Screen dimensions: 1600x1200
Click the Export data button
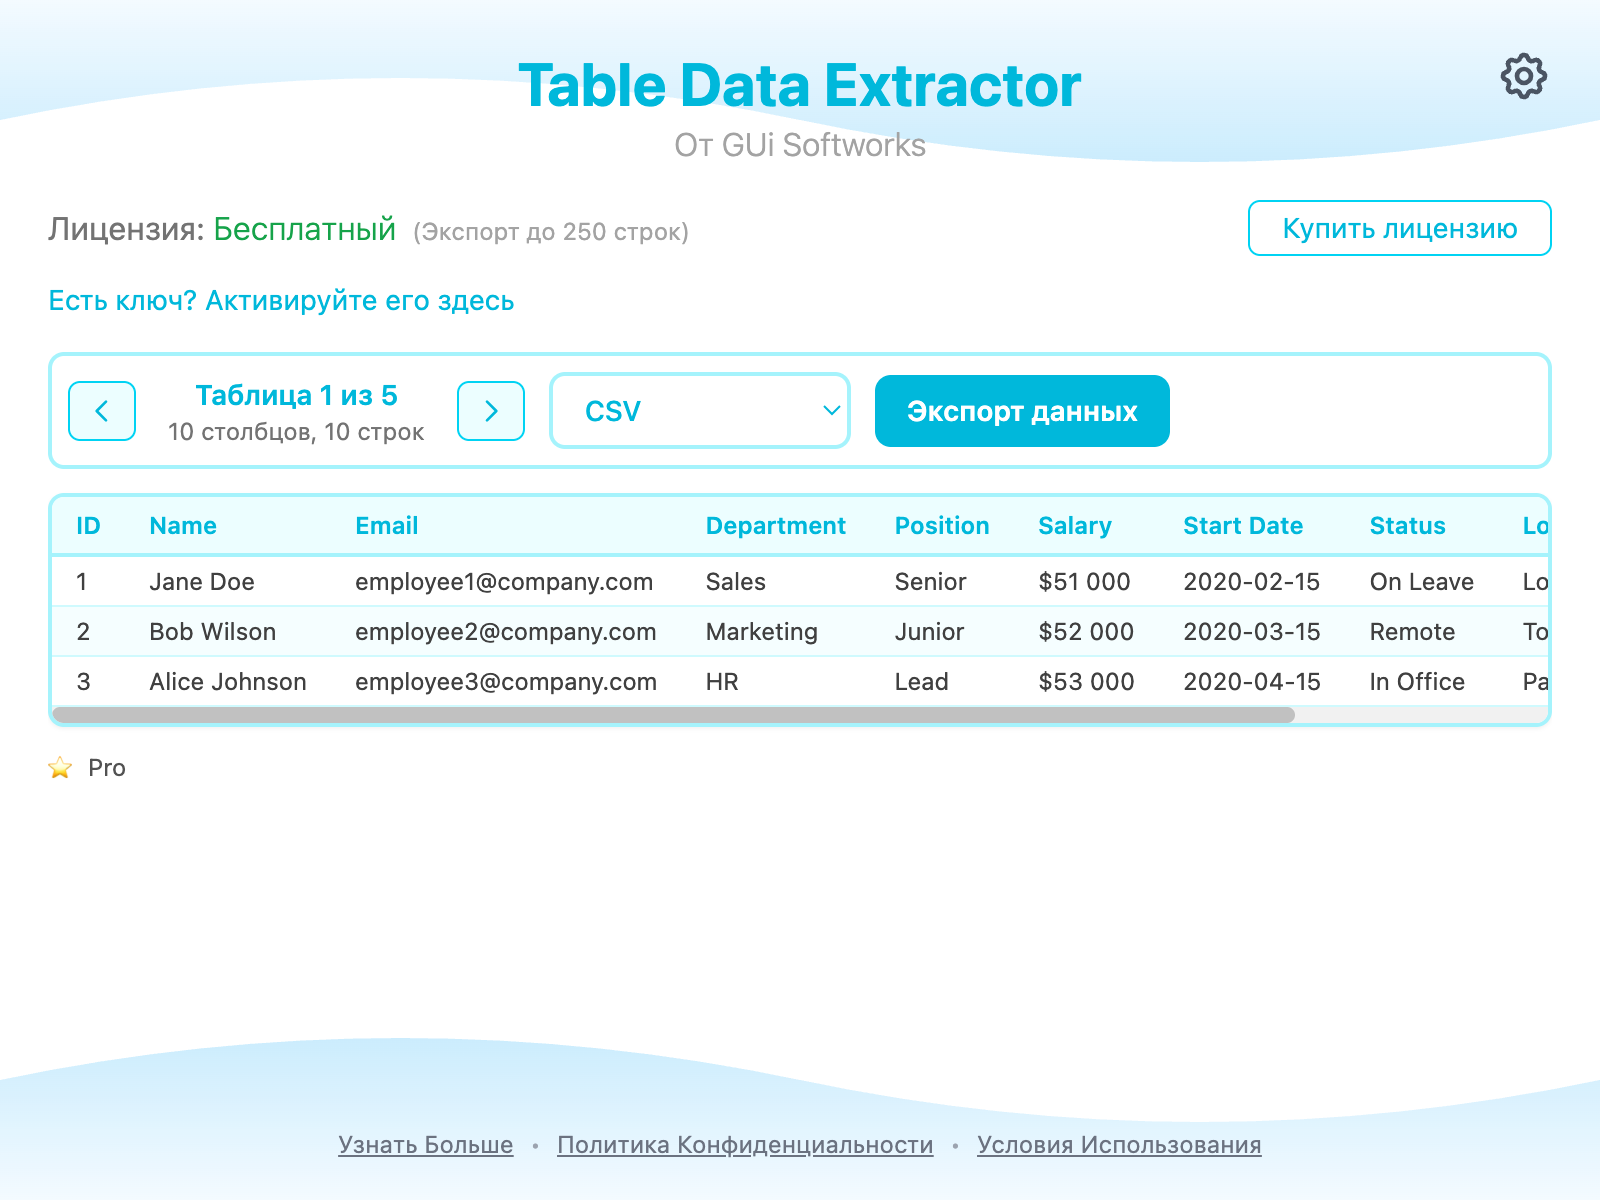[x=1021, y=411]
